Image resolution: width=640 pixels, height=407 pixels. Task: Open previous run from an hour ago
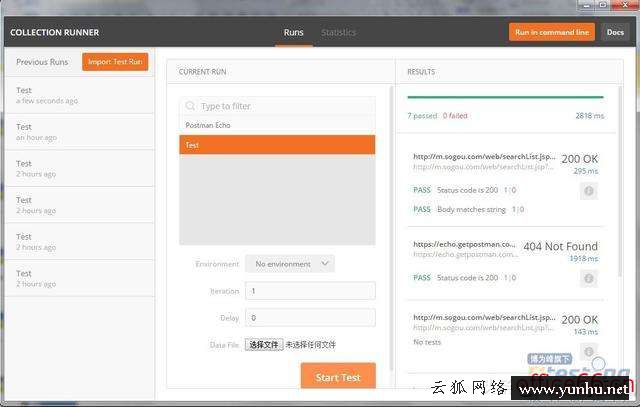point(80,132)
